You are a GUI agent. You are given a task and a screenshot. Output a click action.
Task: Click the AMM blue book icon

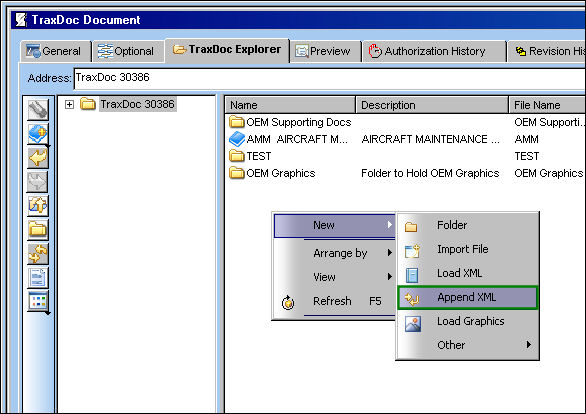pos(237,139)
